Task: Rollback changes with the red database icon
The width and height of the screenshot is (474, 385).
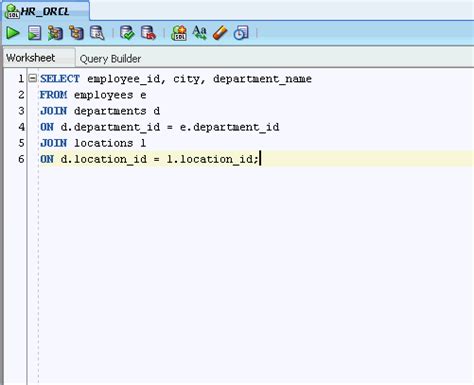Action: (x=148, y=33)
